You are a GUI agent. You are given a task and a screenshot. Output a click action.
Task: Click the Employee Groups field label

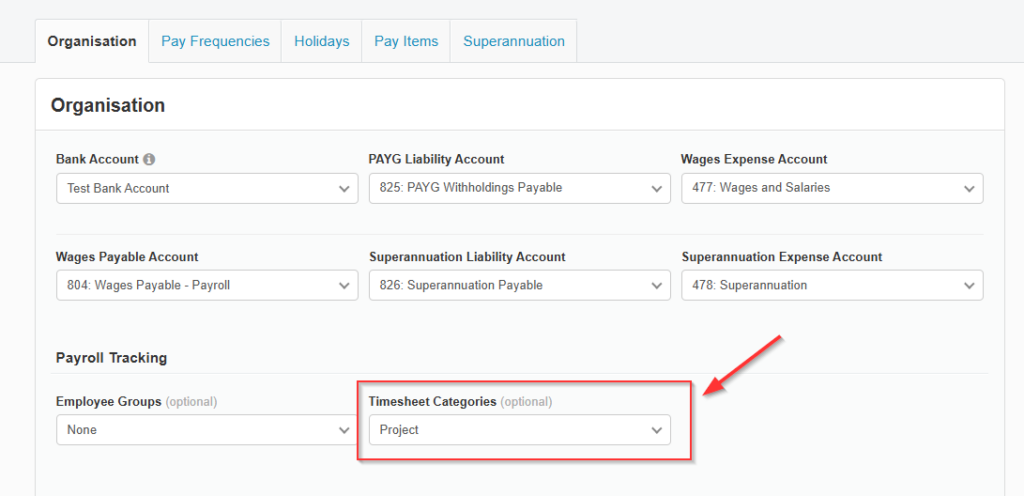click(x=108, y=402)
